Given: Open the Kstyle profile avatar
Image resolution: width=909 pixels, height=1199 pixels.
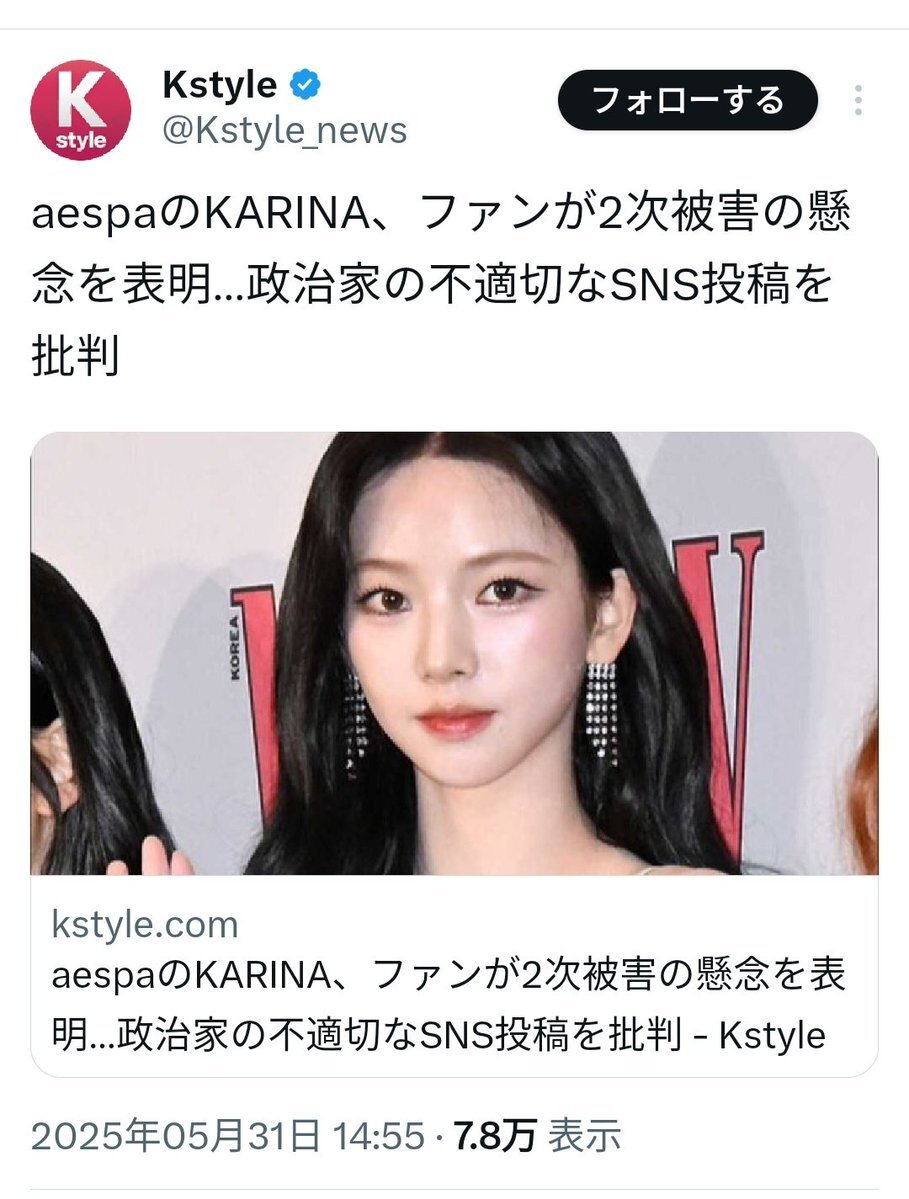Looking at the screenshot, I should (80, 110).
